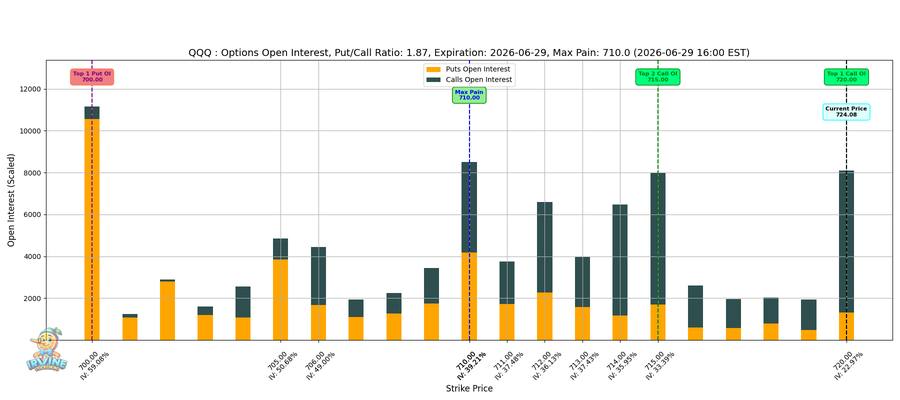
Task: Click the 'Current Price 724.08' annotation box
Action: pos(847,112)
